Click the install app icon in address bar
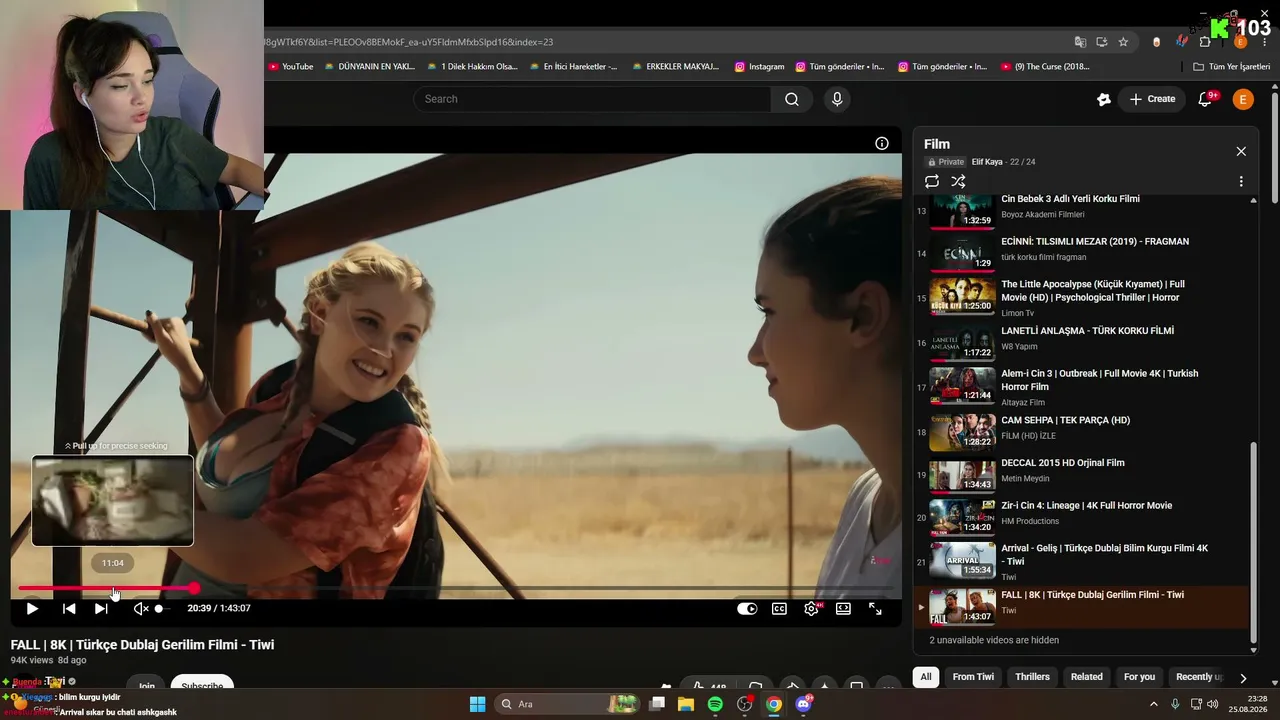Image resolution: width=1280 pixels, height=720 pixels. coord(1102,42)
